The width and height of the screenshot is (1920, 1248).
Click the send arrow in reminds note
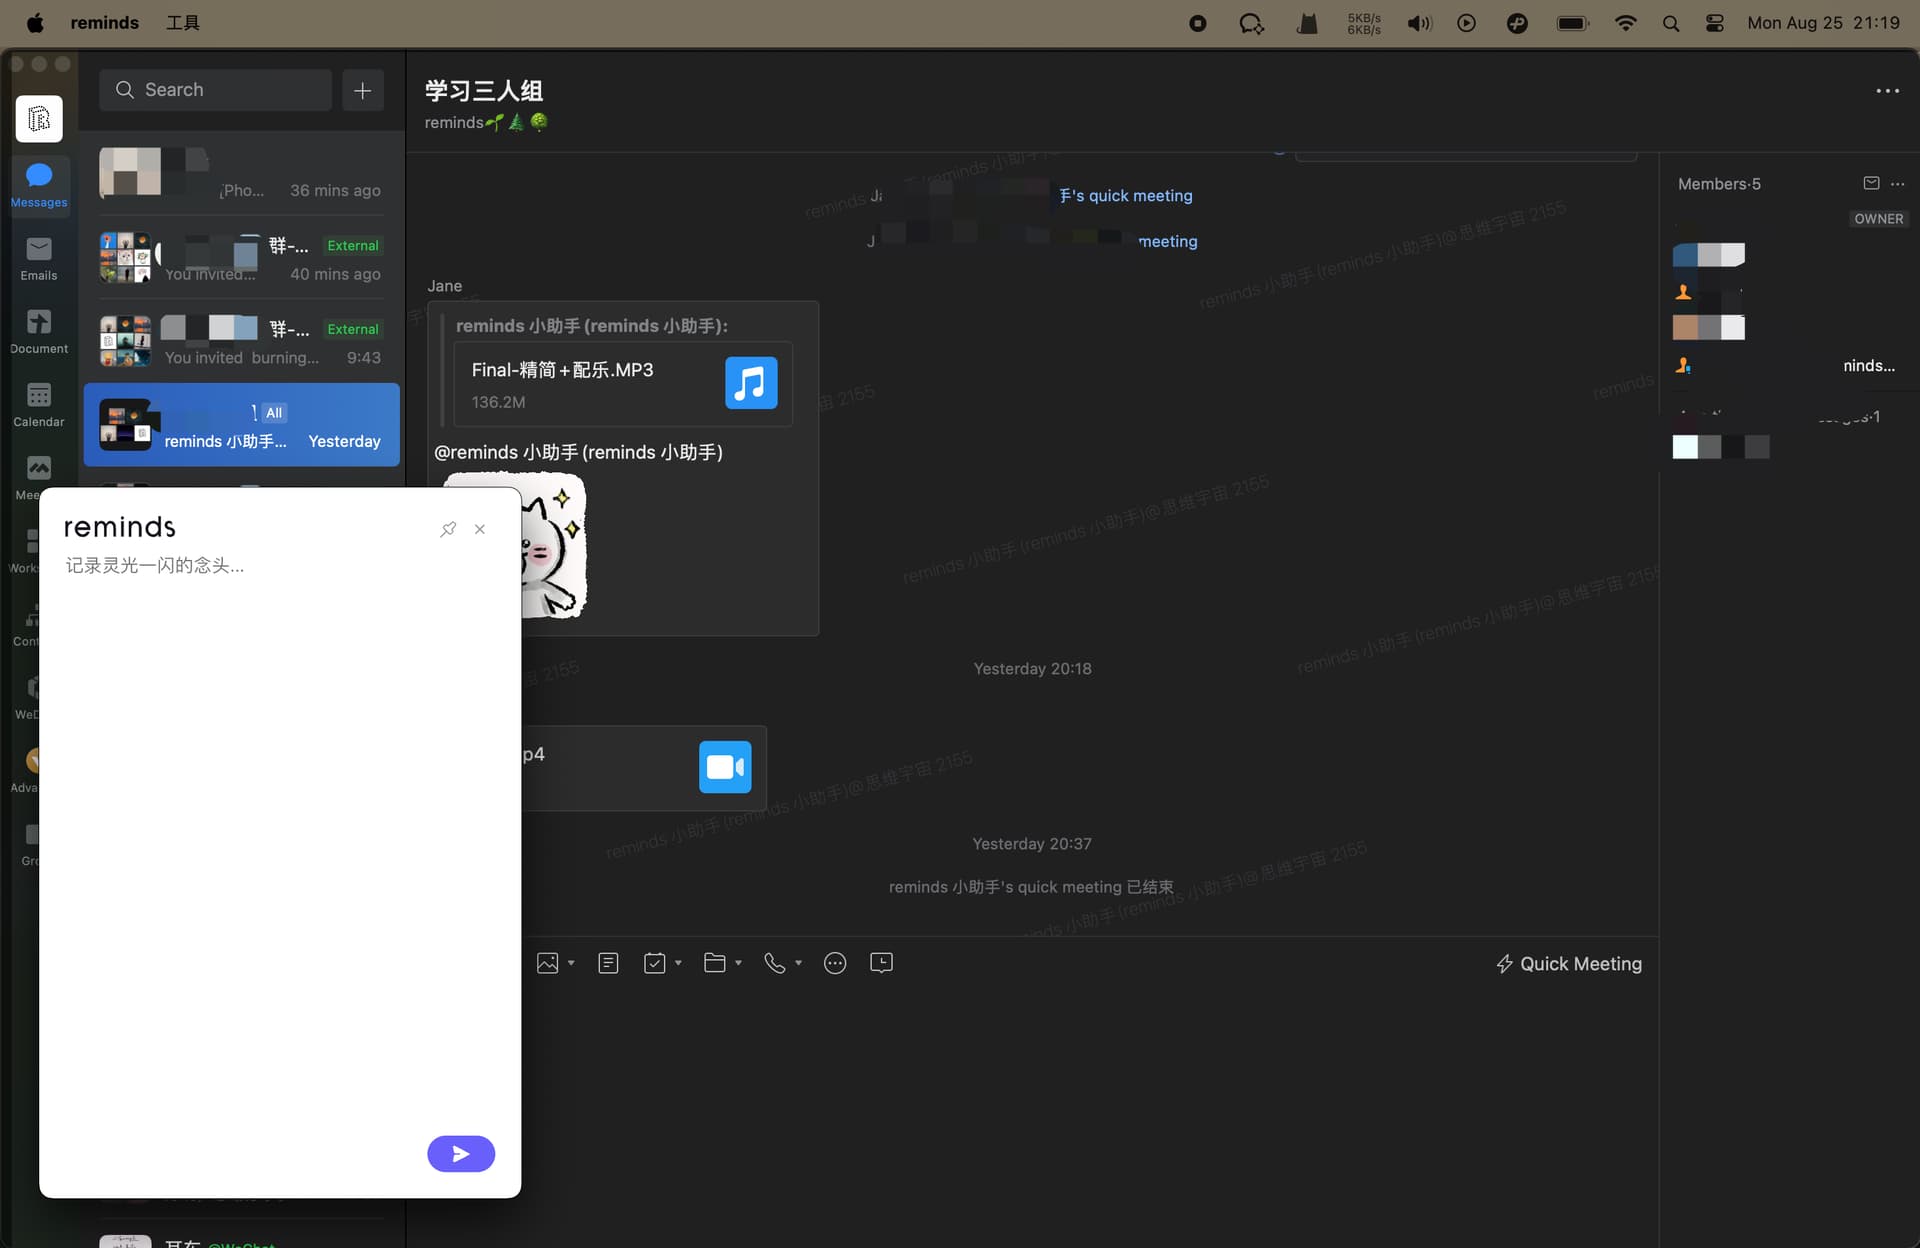click(x=461, y=1153)
